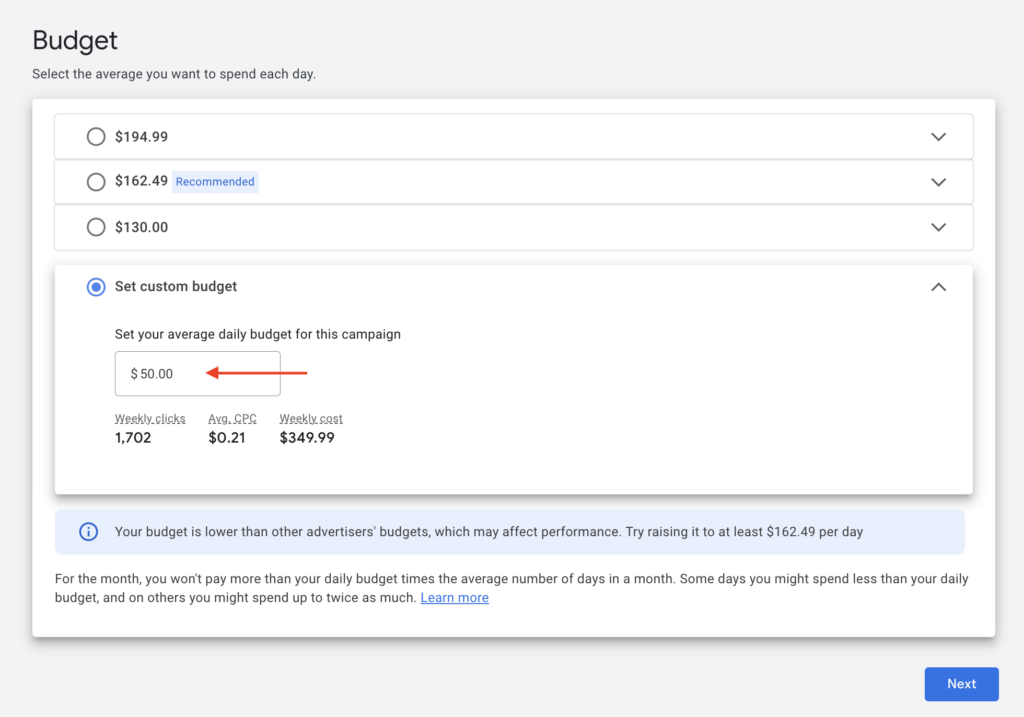Viewport: 1024px width, 717px height.
Task: Expand the $194.99 budget option chevron
Action: (938, 136)
